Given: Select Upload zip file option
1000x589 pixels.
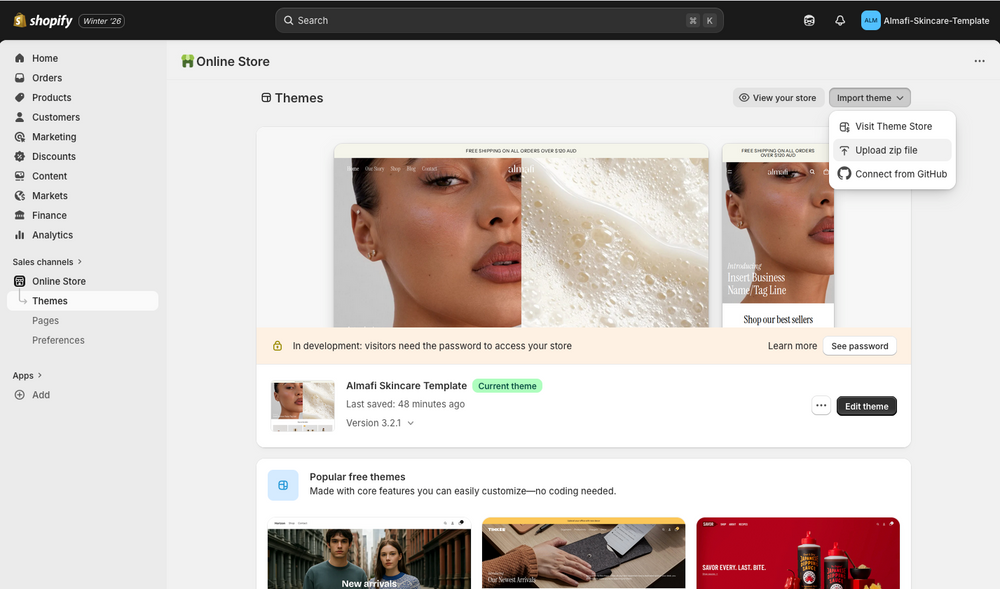Looking at the screenshot, I should [886, 150].
